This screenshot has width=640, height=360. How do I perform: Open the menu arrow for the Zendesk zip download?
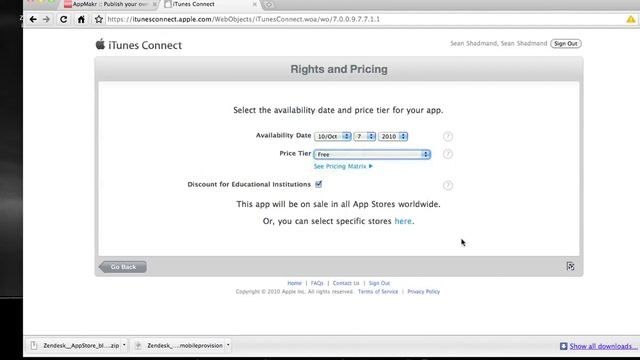(x=124, y=345)
